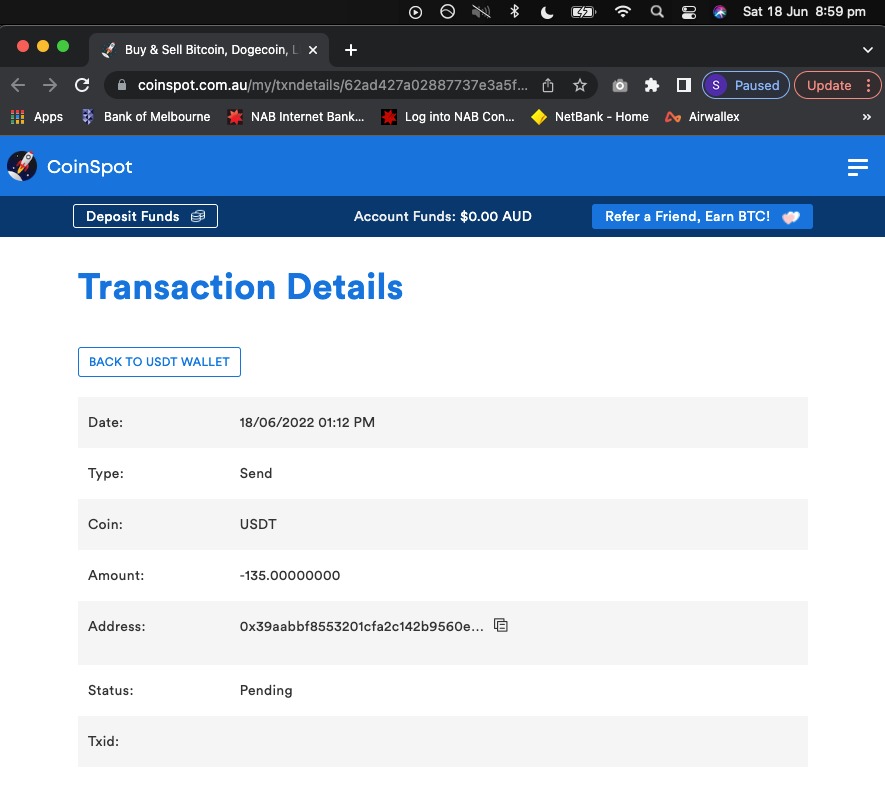The image size is (885, 799).
Task: Check the battery status icon
Action: click(583, 12)
